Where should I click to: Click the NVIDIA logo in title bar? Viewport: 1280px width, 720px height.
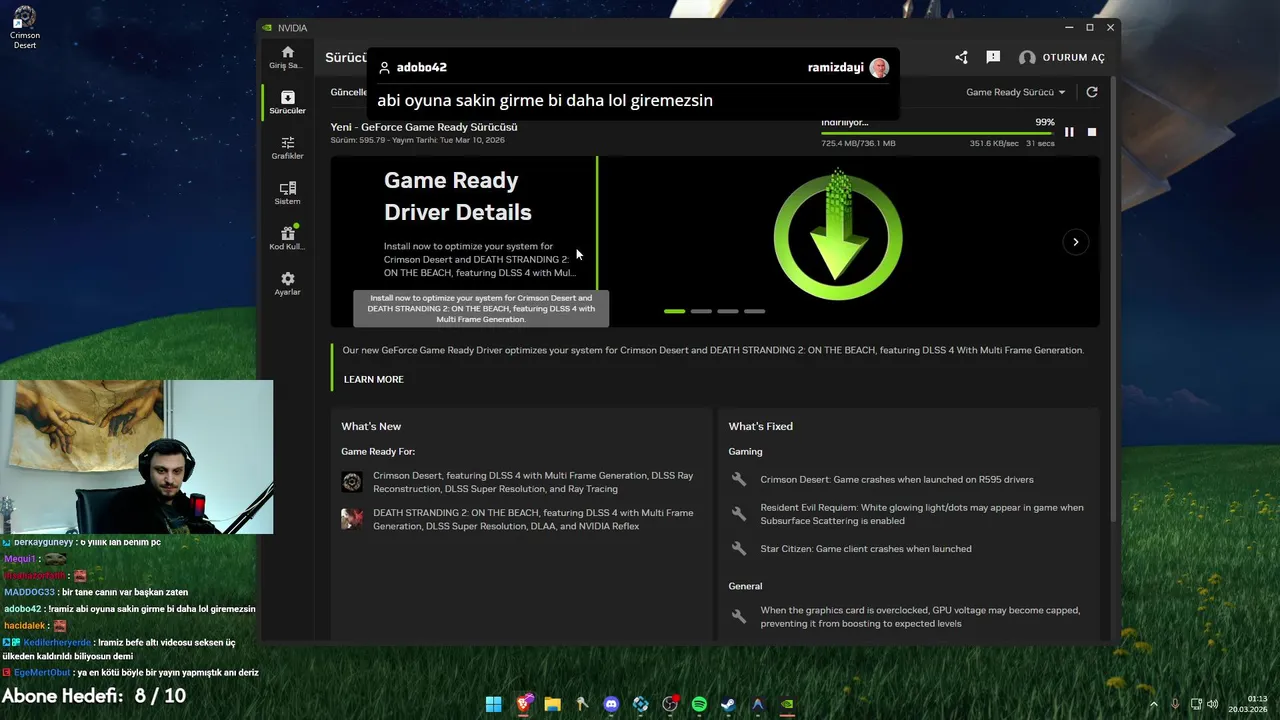pos(267,28)
